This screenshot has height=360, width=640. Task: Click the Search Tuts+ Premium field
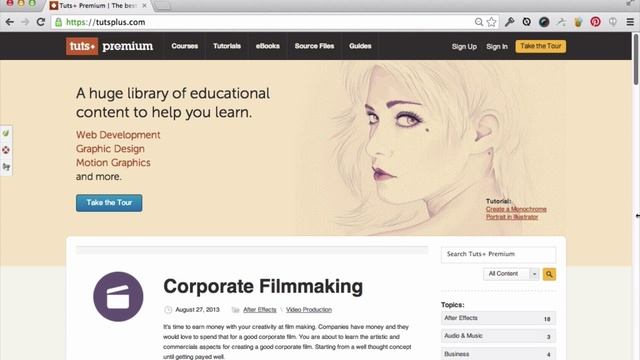(x=498, y=254)
